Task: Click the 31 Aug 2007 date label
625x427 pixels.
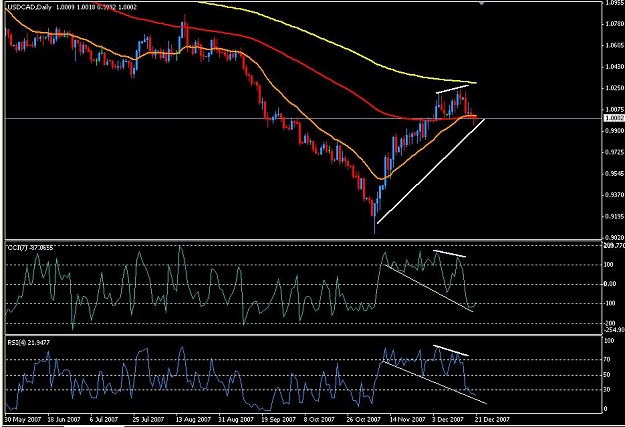Action: coord(236,419)
